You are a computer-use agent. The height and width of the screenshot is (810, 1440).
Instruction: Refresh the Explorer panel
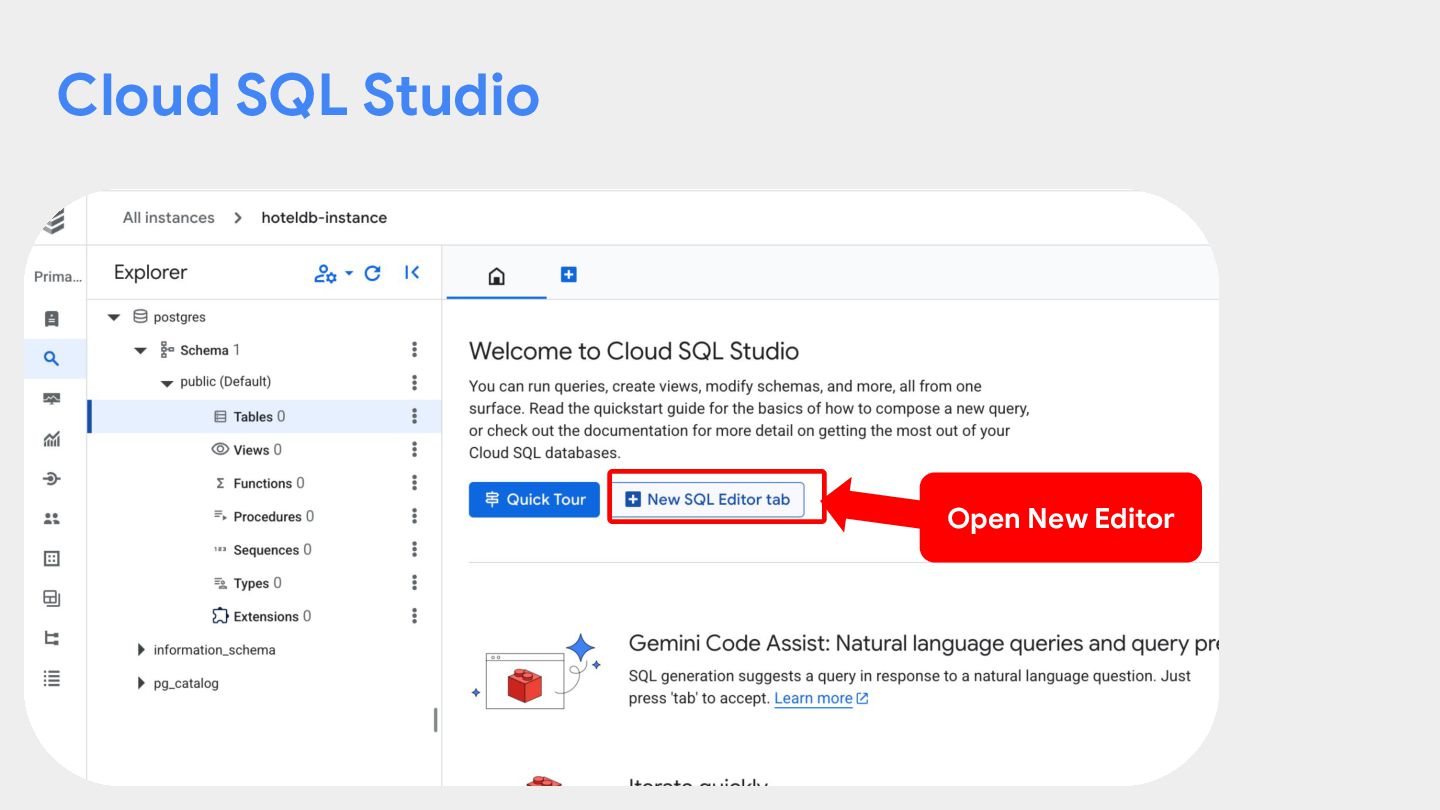tap(373, 273)
